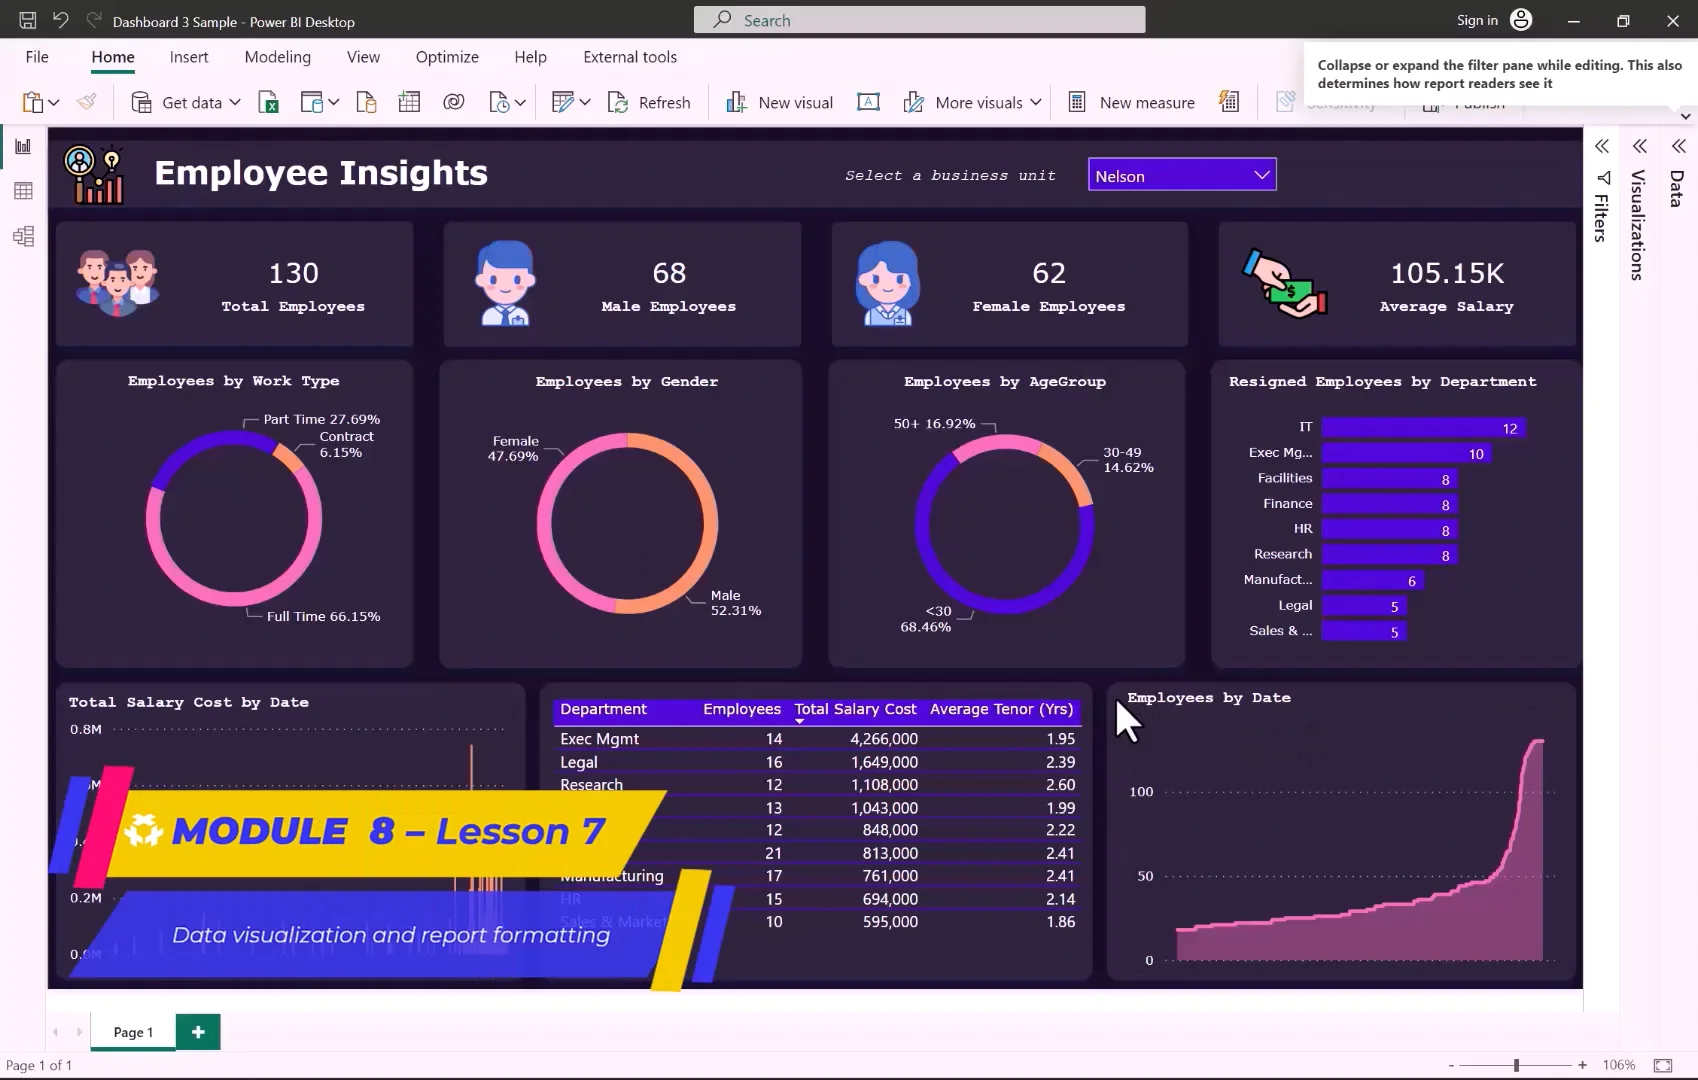
Task: Insert a text box from the ribbon
Action: point(868,101)
